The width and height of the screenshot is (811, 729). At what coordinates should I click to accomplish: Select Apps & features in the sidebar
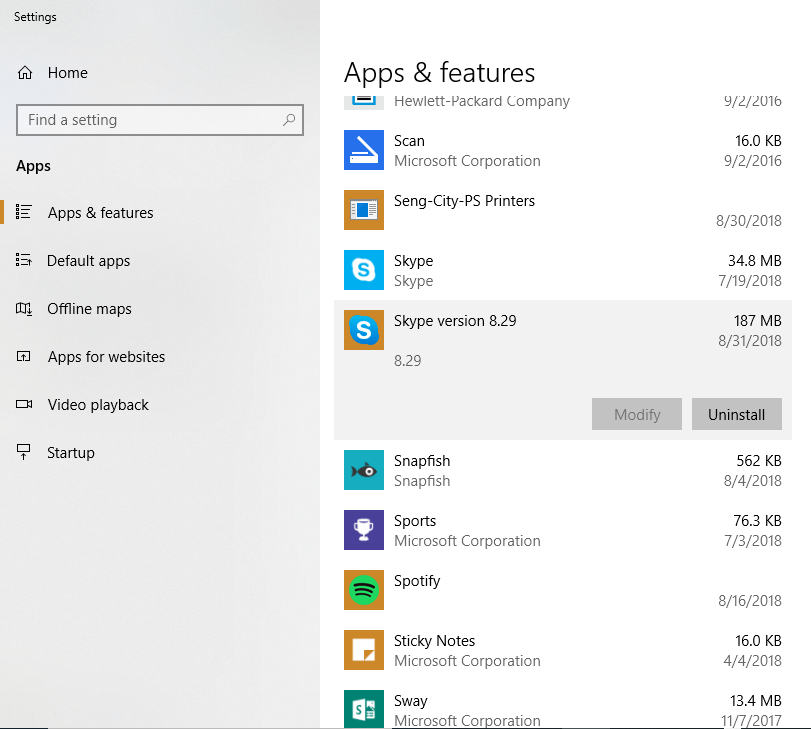(x=100, y=213)
